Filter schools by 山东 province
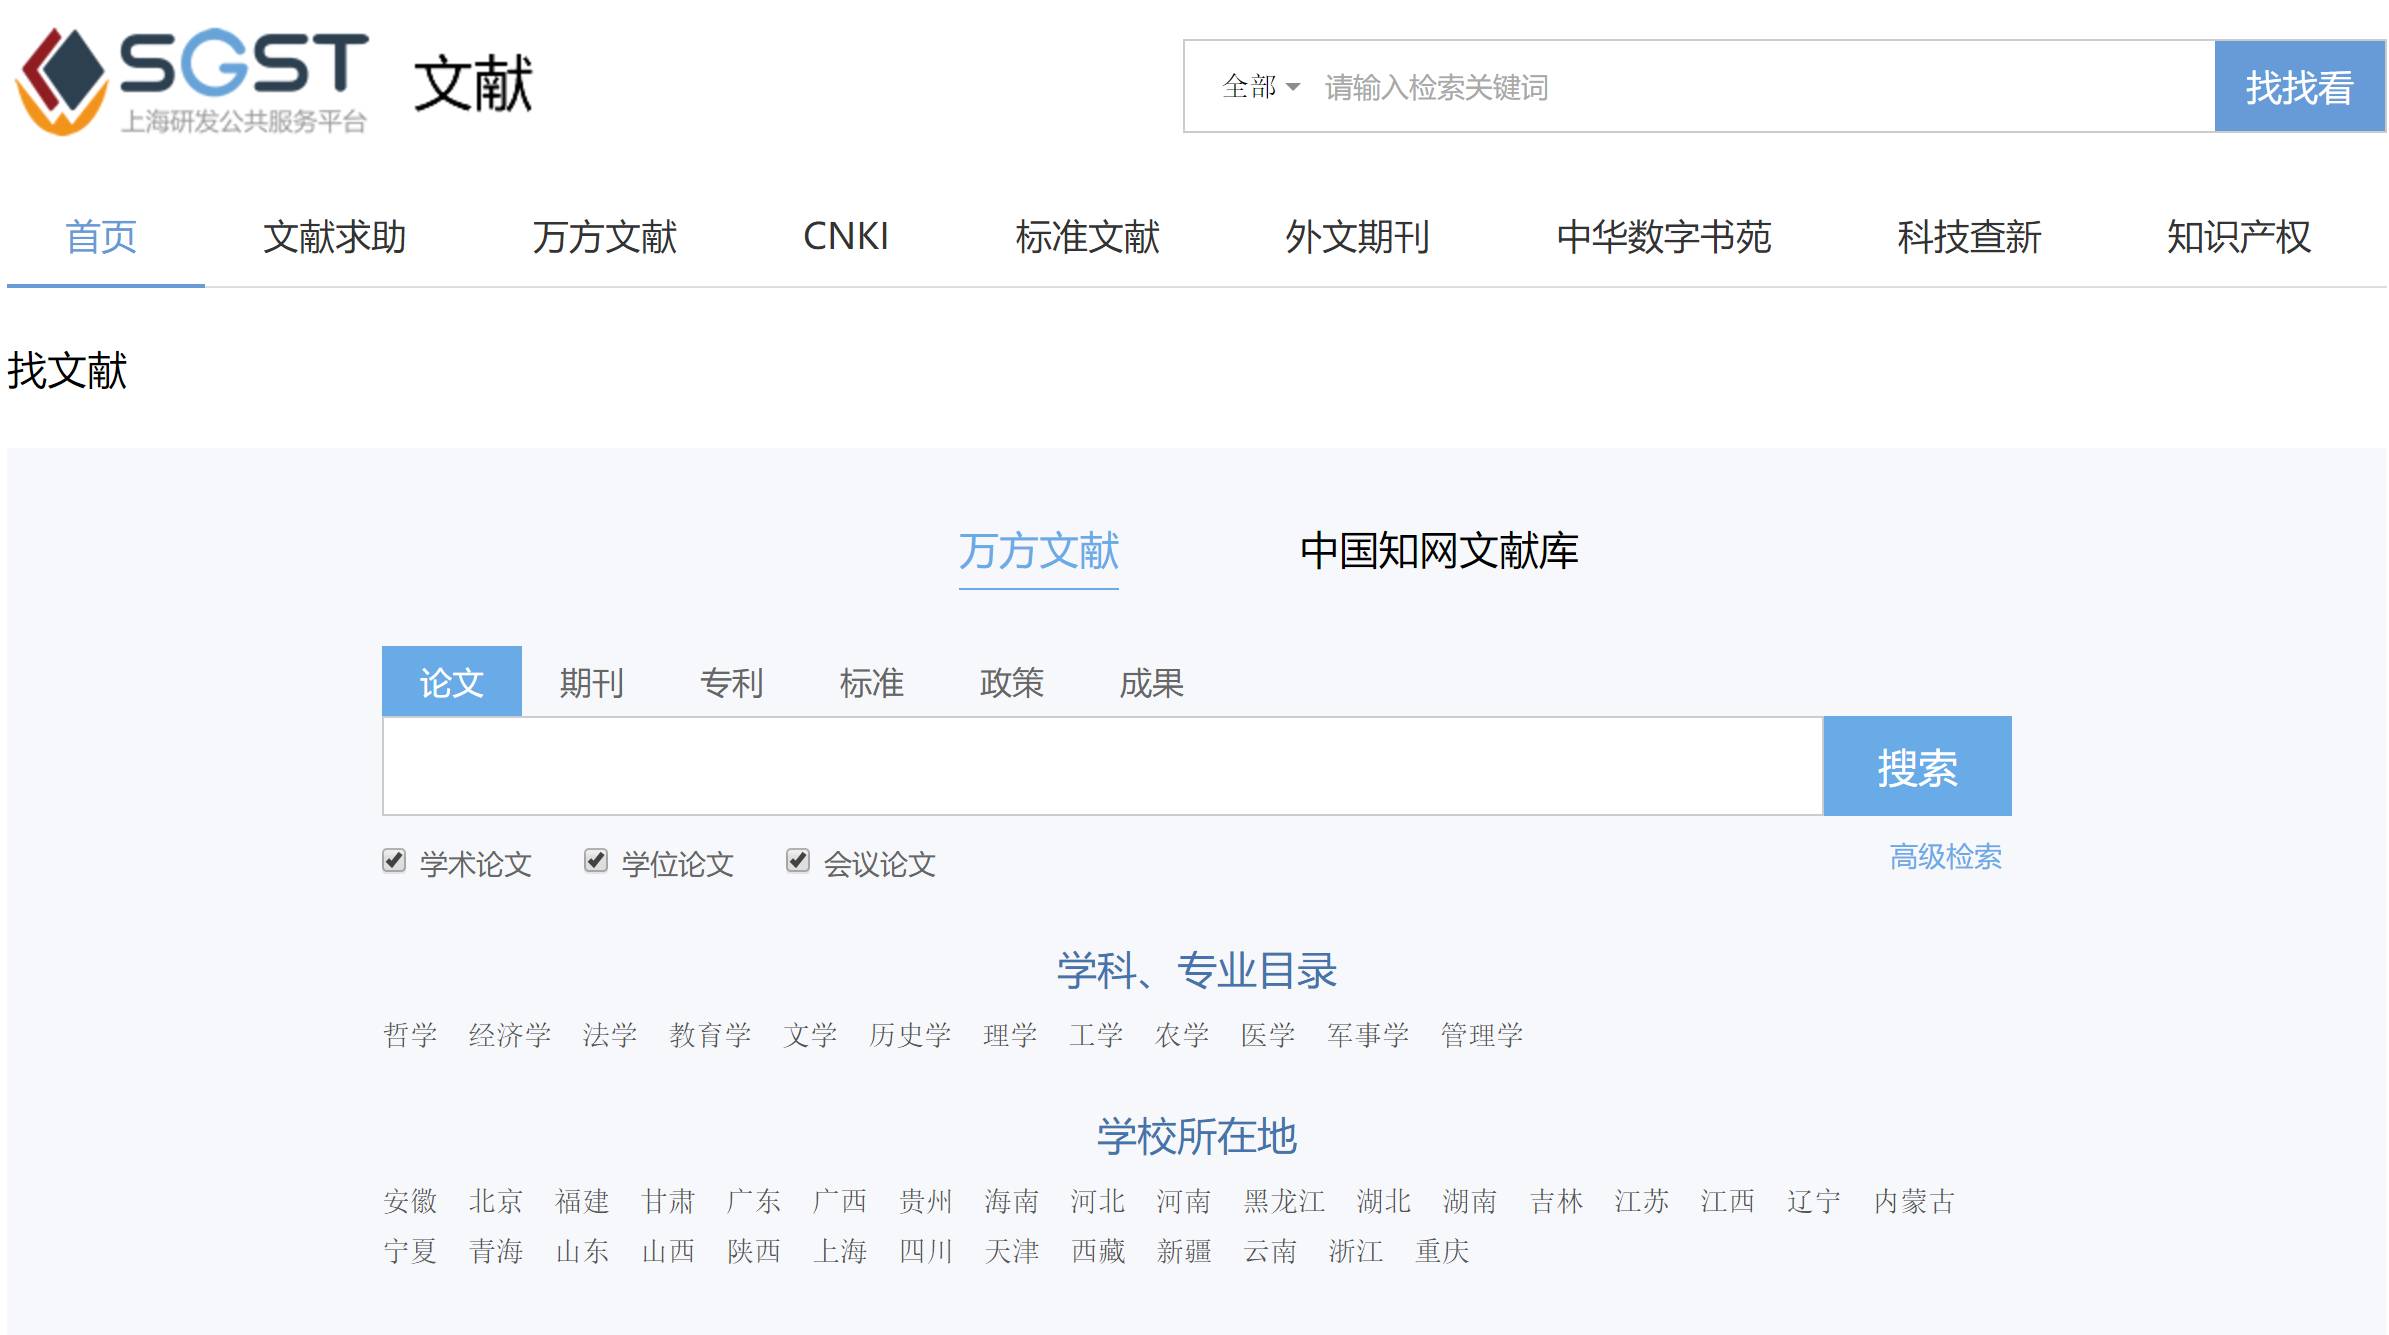Screen dimensions: 2389x1335 tap(582, 1251)
